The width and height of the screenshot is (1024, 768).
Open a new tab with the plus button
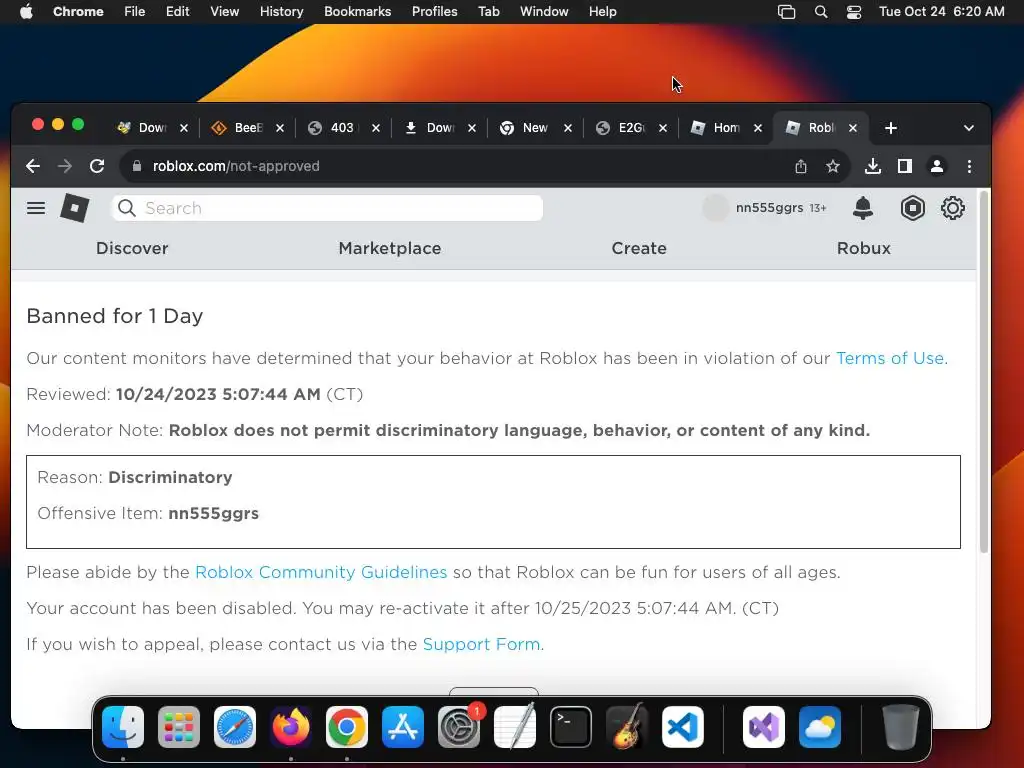(x=891, y=128)
